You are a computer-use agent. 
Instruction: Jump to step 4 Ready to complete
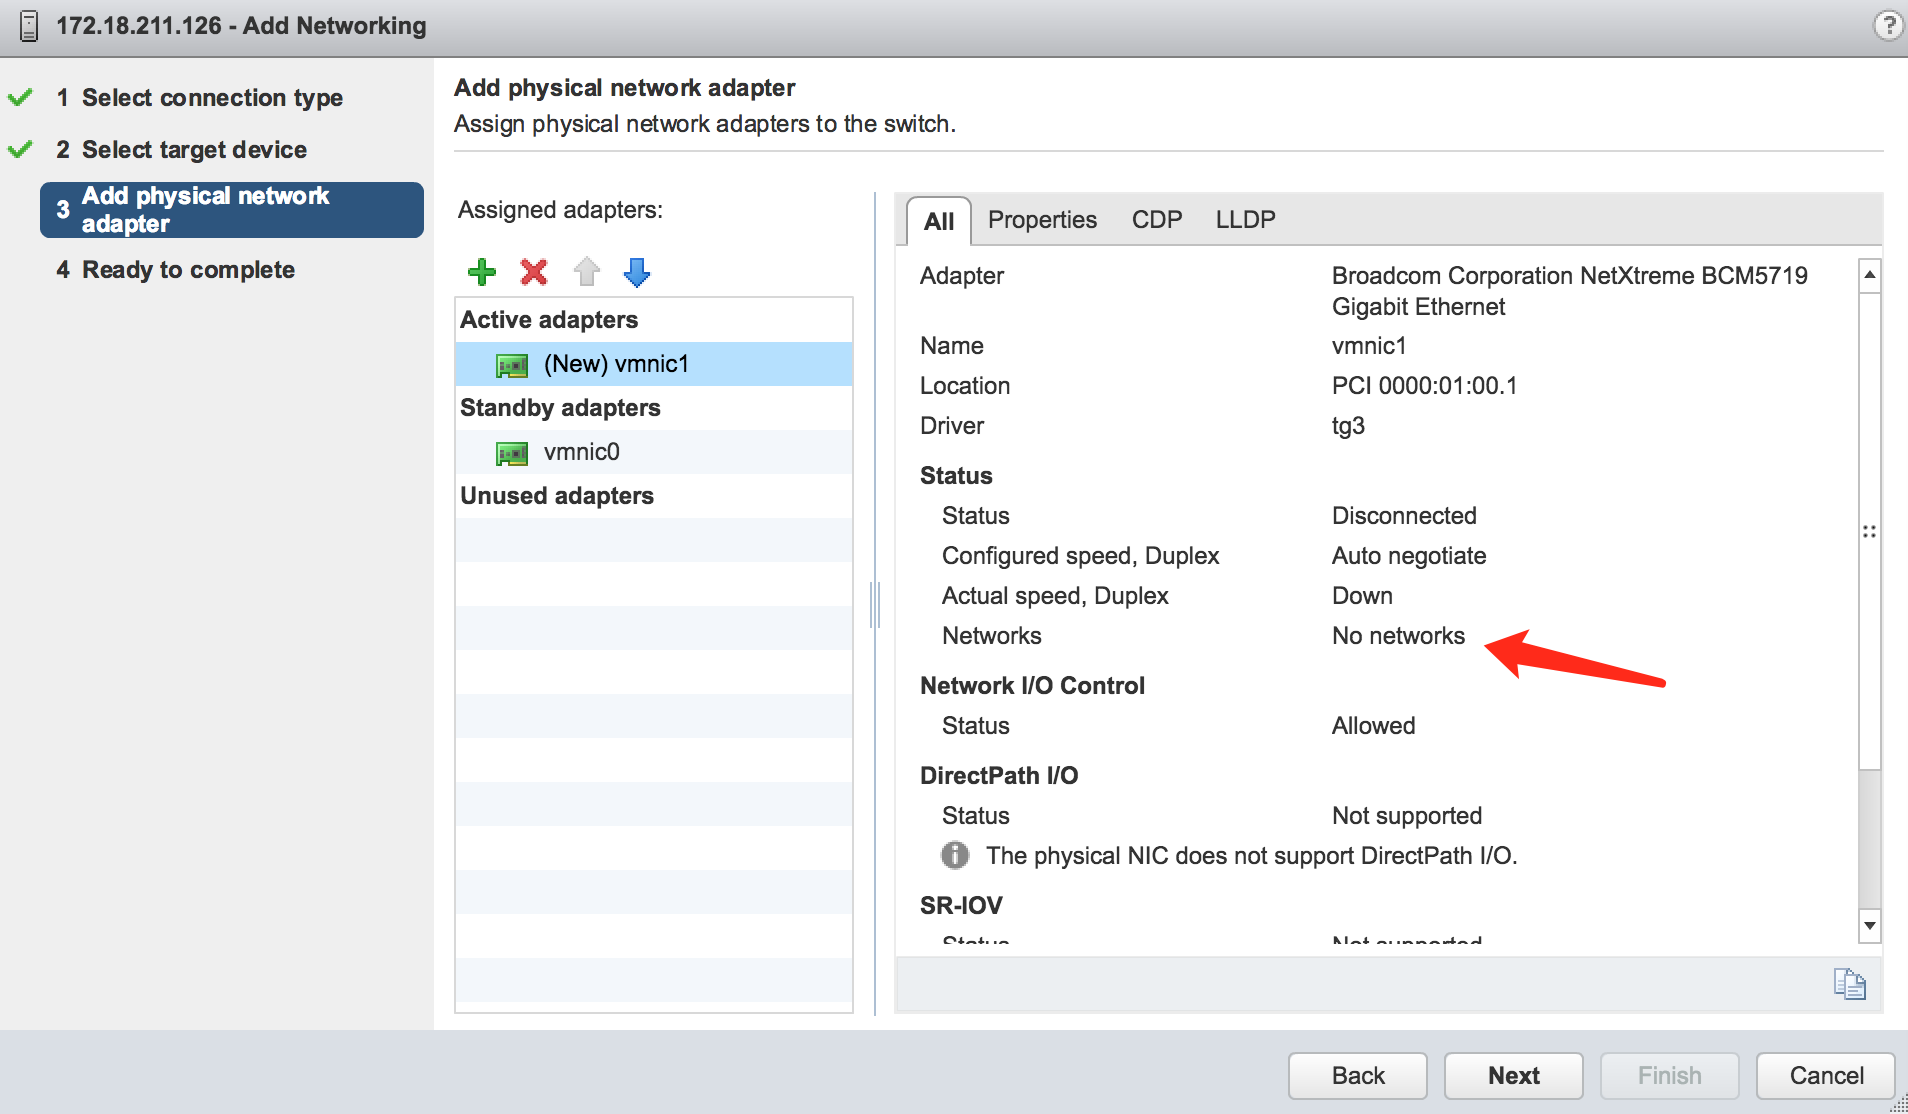click(189, 269)
